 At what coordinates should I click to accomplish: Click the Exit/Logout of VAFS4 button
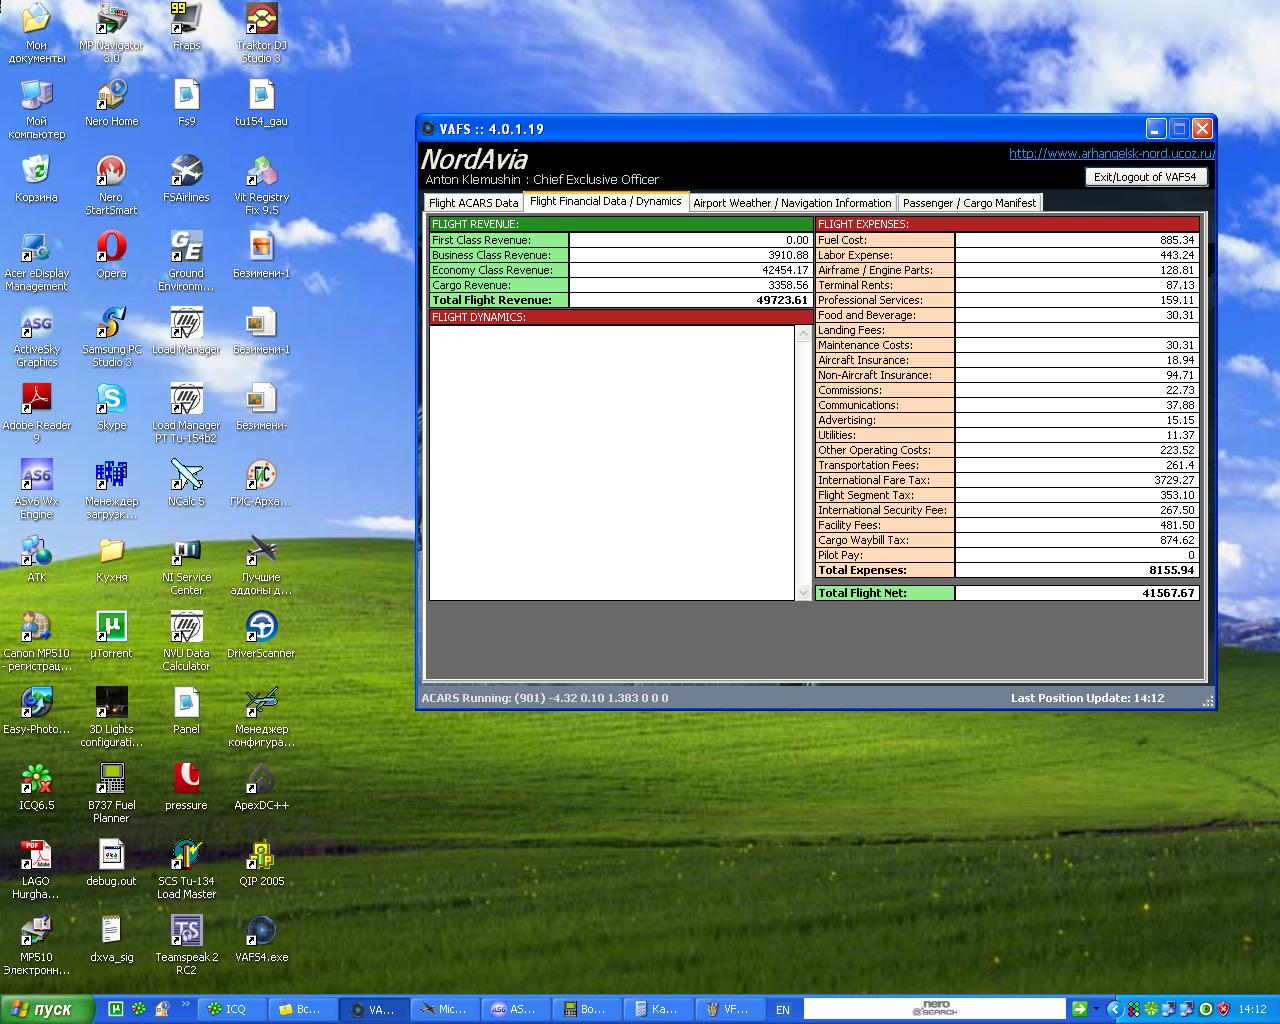1145,177
